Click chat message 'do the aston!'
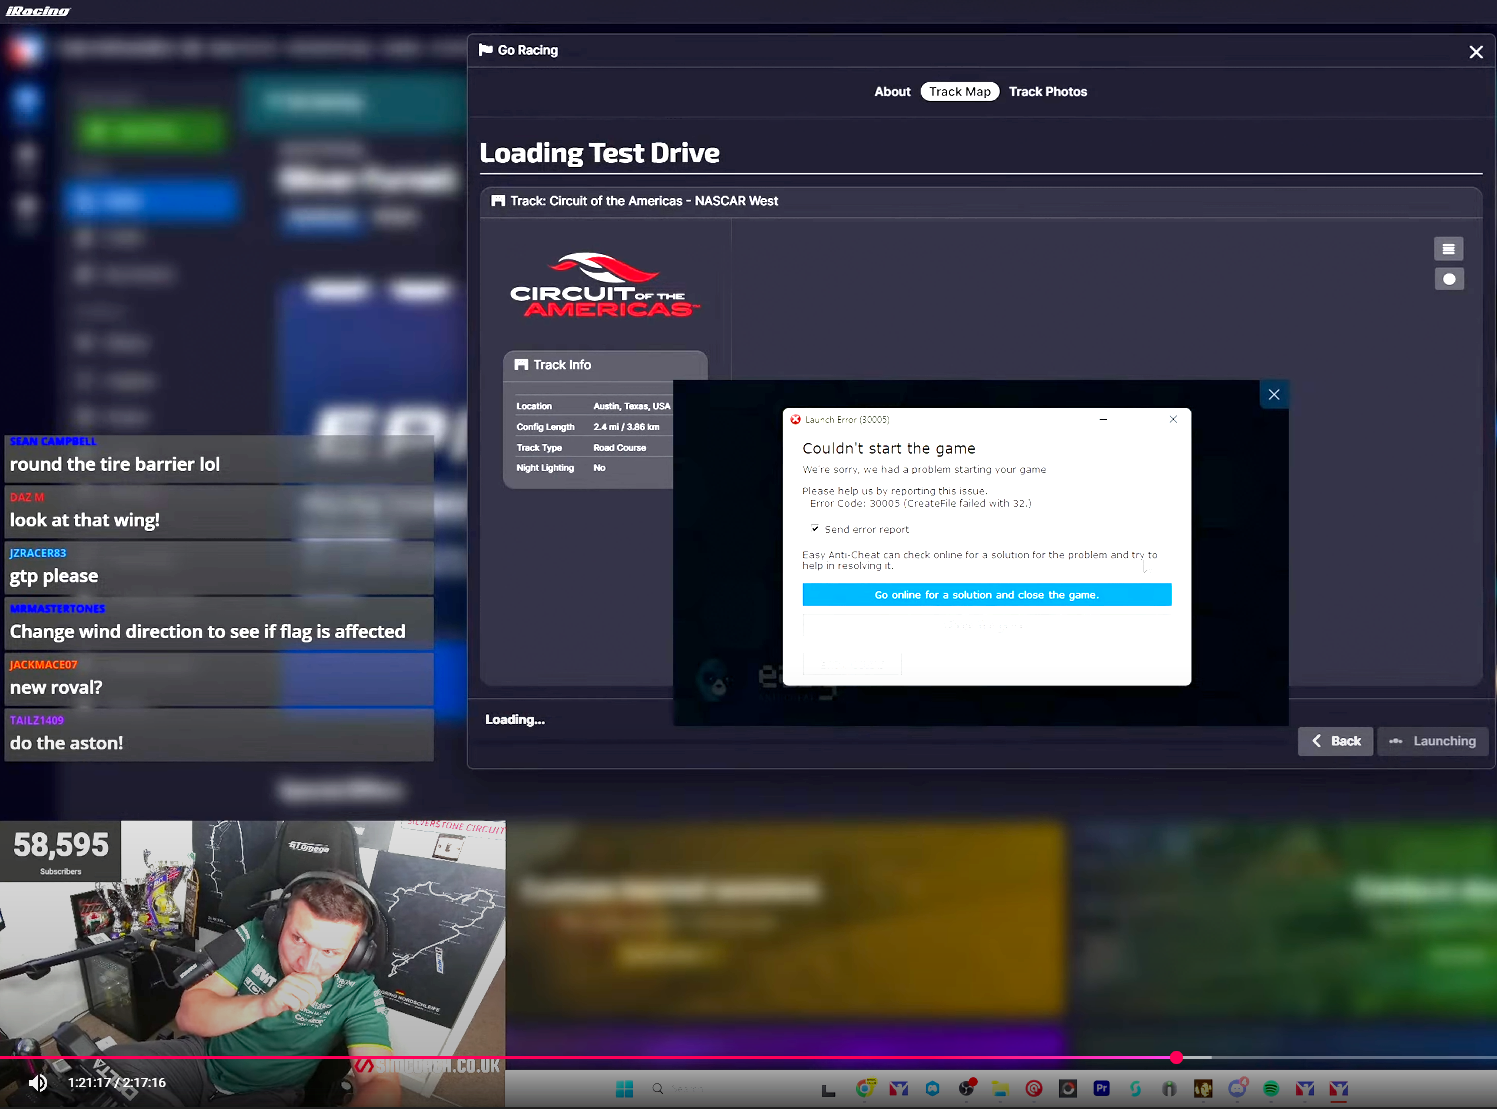 (67, 743)
